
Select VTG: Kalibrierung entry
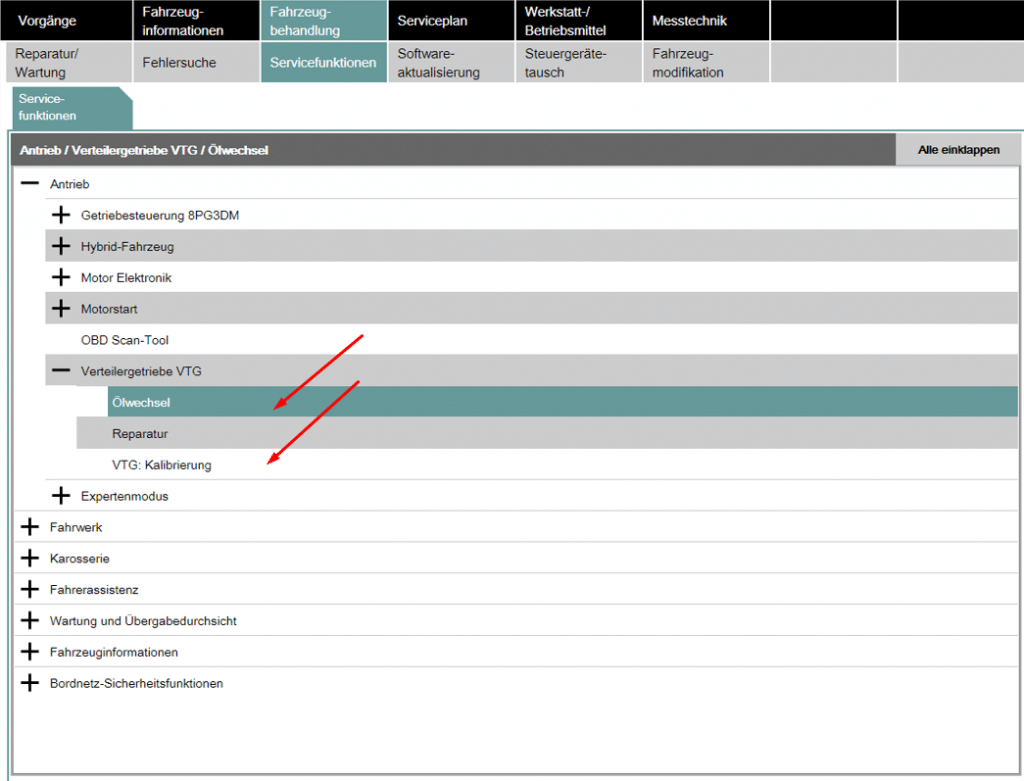161,465
